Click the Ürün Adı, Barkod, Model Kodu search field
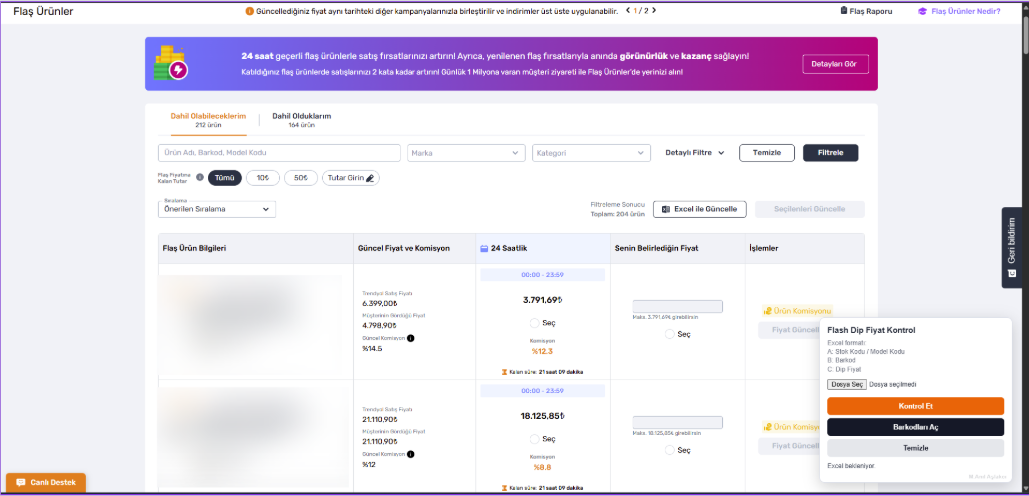 point(280,153)
